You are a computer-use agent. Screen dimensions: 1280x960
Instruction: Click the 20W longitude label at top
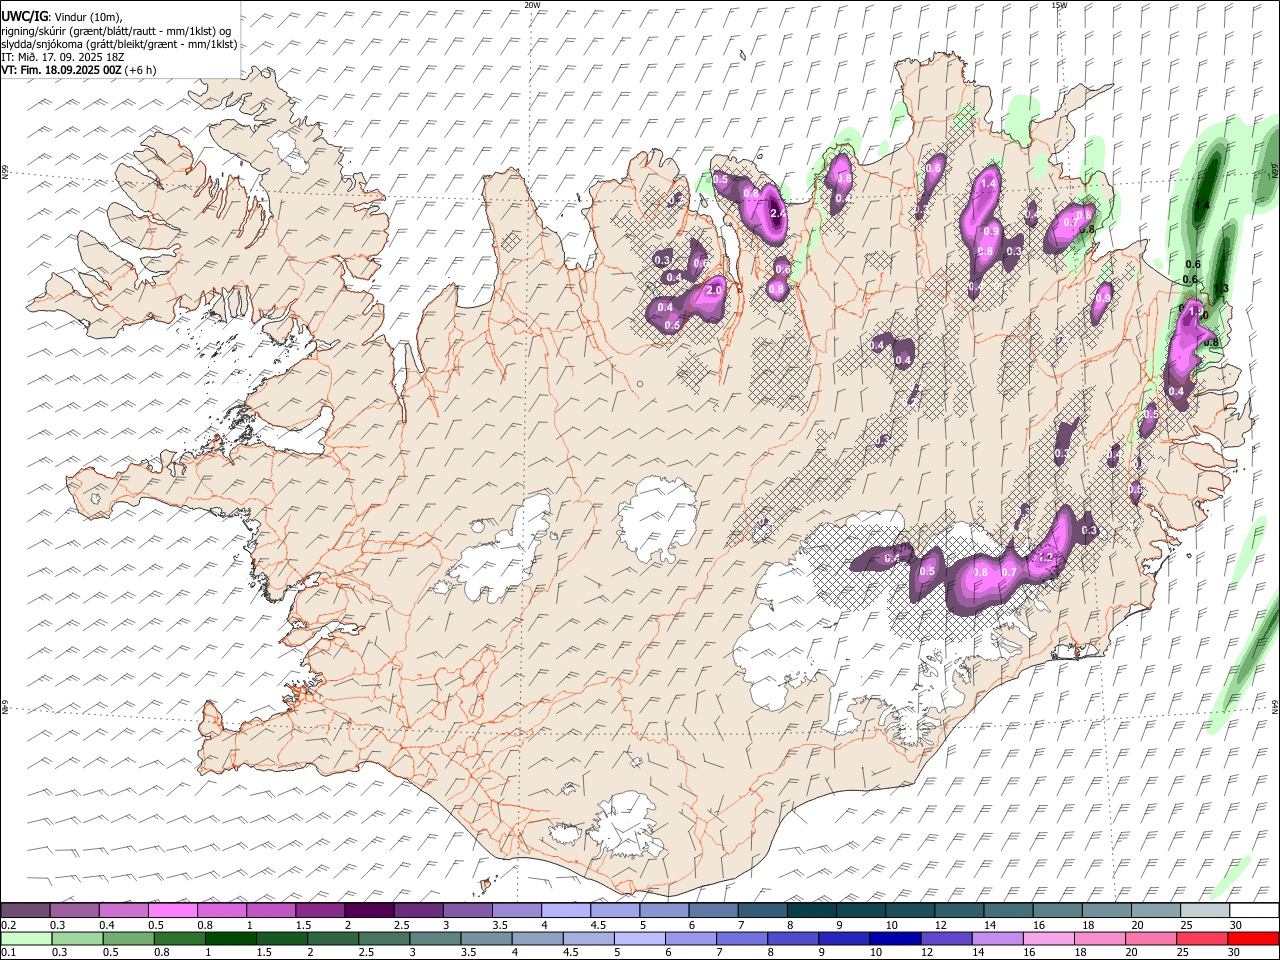pos(532,5)
